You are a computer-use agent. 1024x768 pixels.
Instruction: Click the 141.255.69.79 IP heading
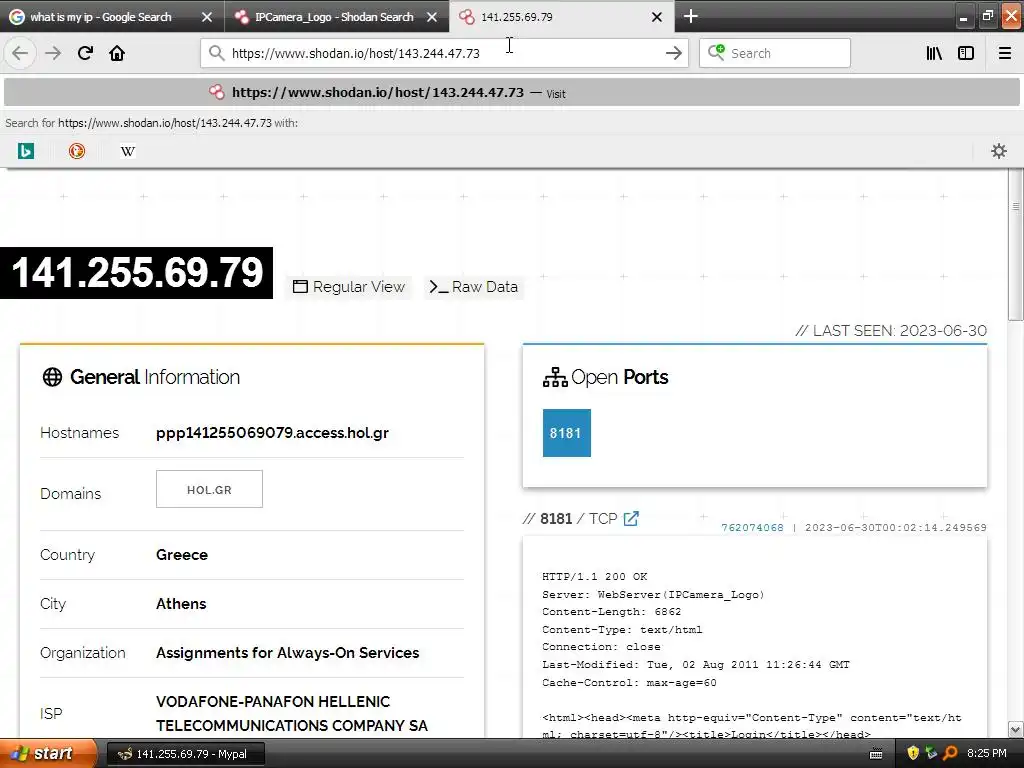pos(136,273)
